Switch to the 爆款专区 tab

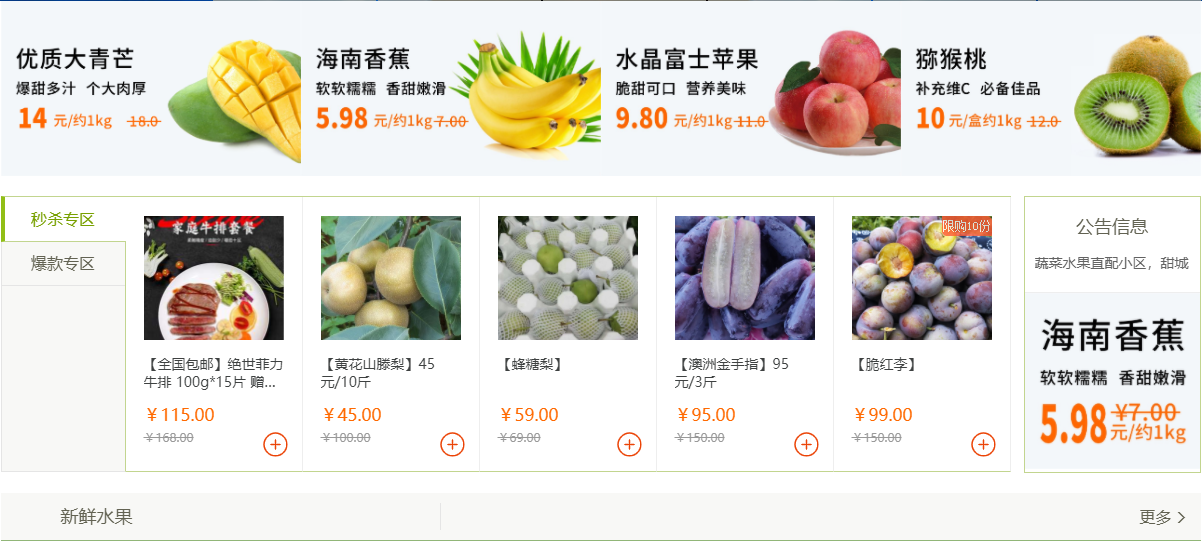(x=63, y=264)
